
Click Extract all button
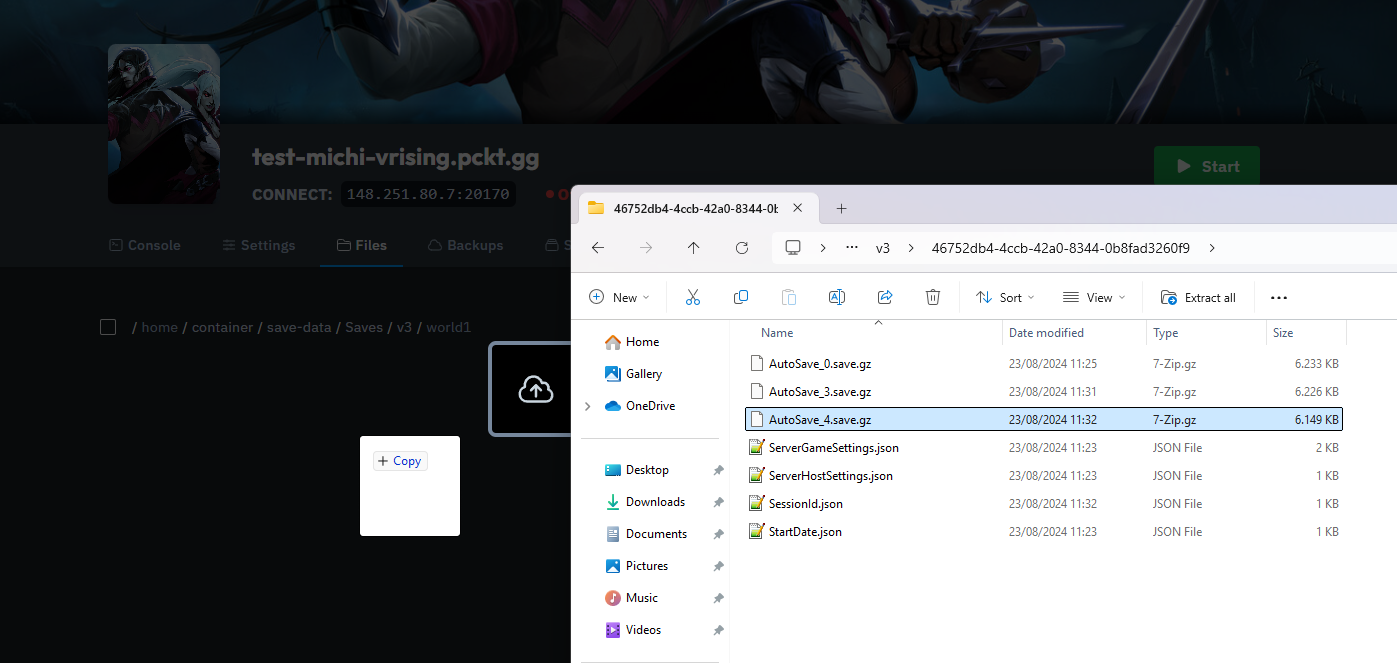point(1198,297)
